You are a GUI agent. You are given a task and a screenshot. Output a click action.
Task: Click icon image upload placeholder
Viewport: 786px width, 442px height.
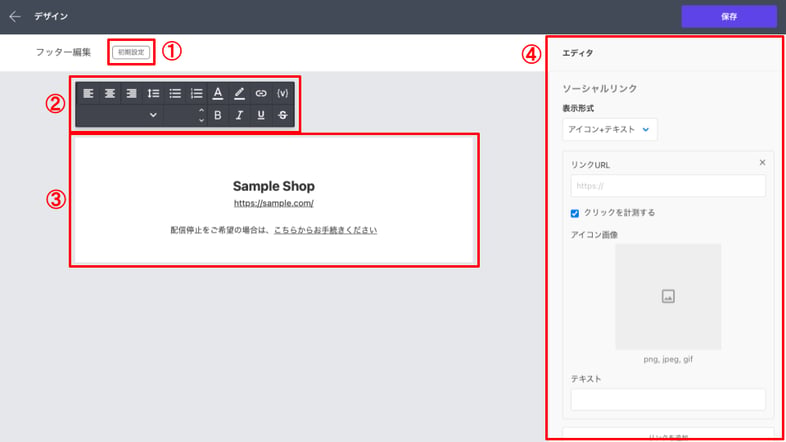coord(668,297)
